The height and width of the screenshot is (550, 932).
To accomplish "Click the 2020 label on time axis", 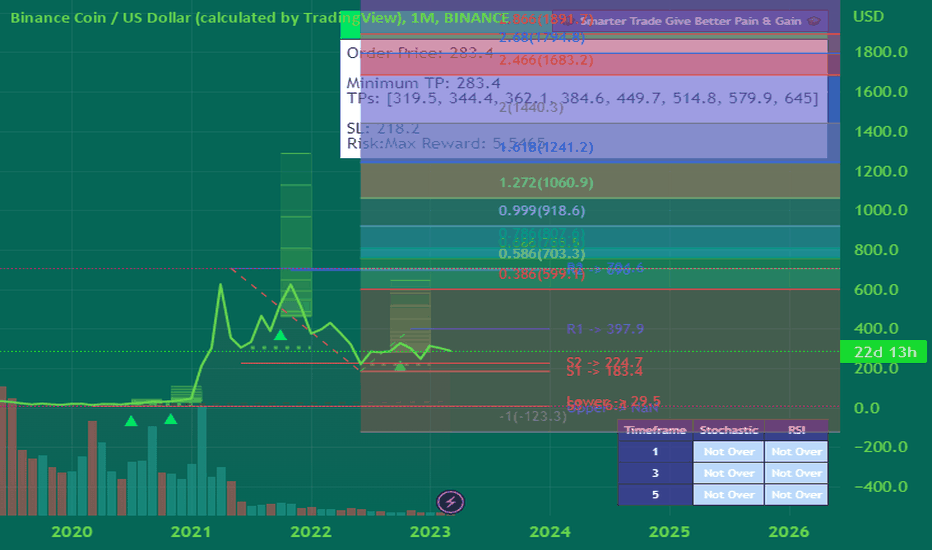I will pyautogui.click(x=72, y=532).
